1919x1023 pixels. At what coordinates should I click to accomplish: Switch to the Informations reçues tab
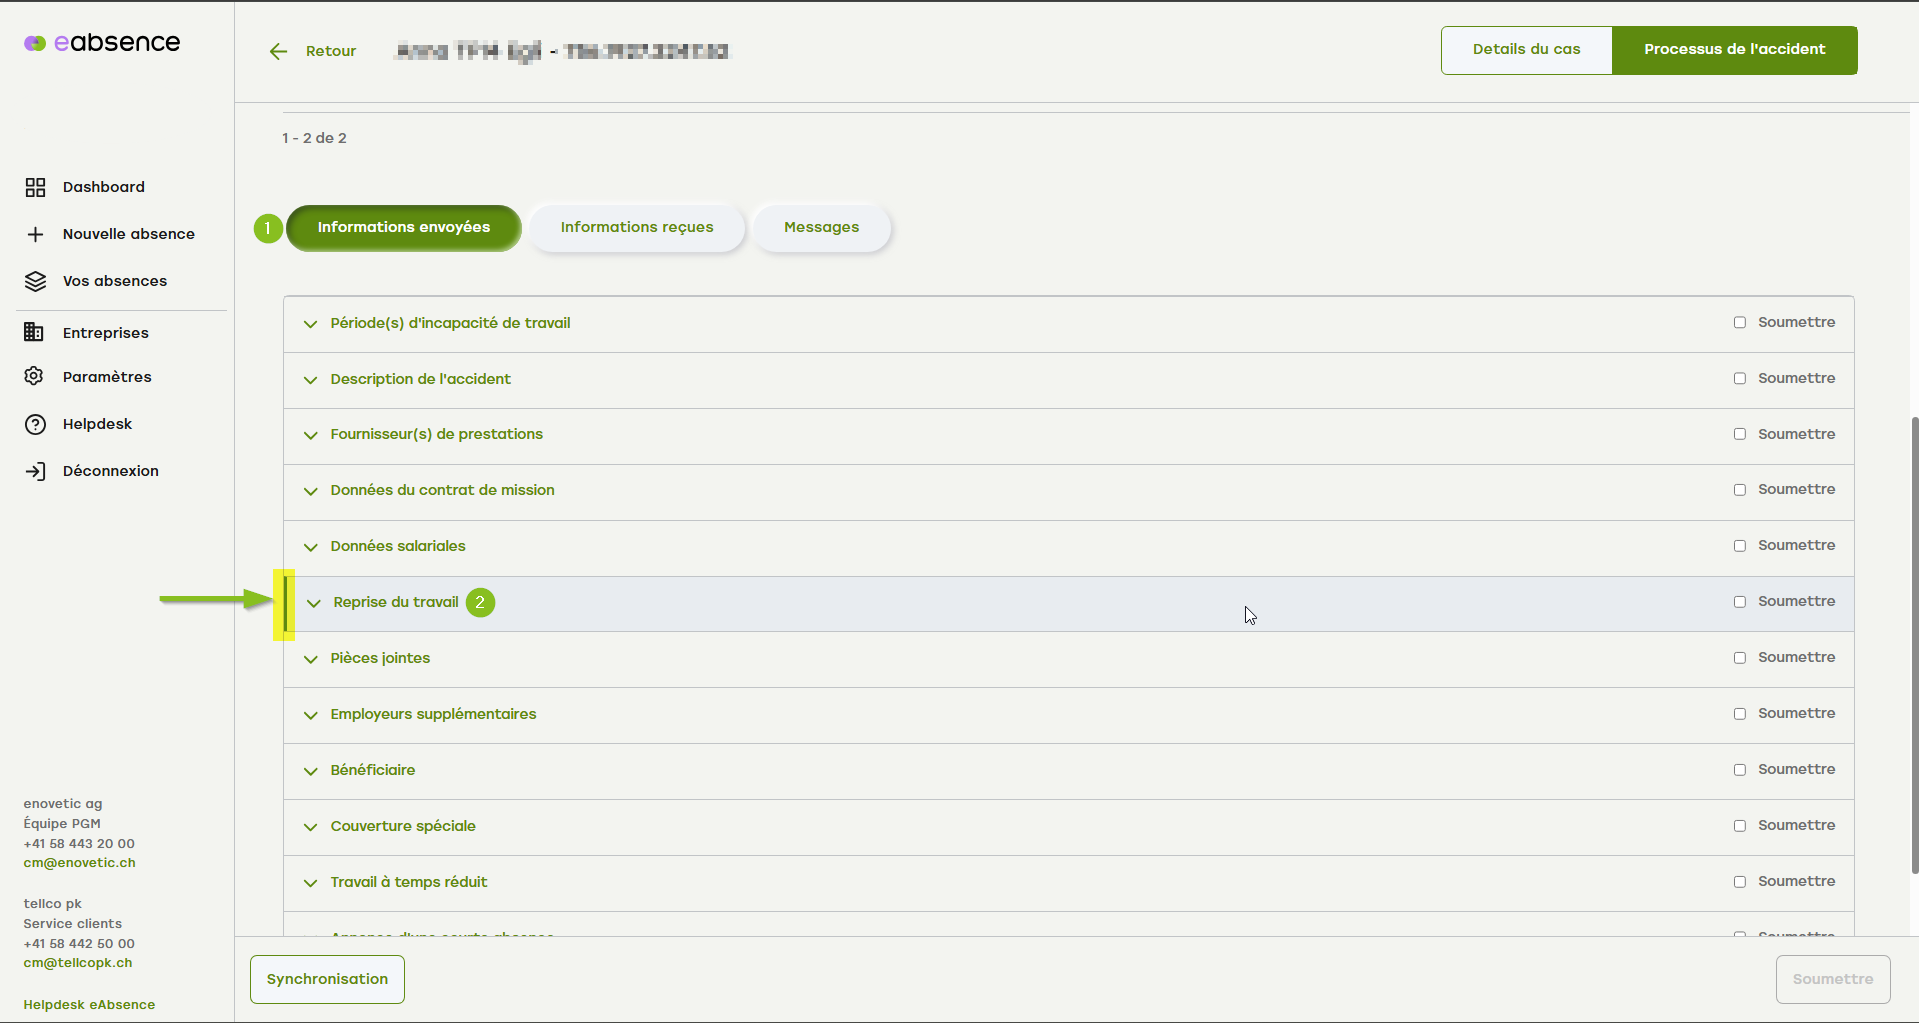tap(636, 228)
